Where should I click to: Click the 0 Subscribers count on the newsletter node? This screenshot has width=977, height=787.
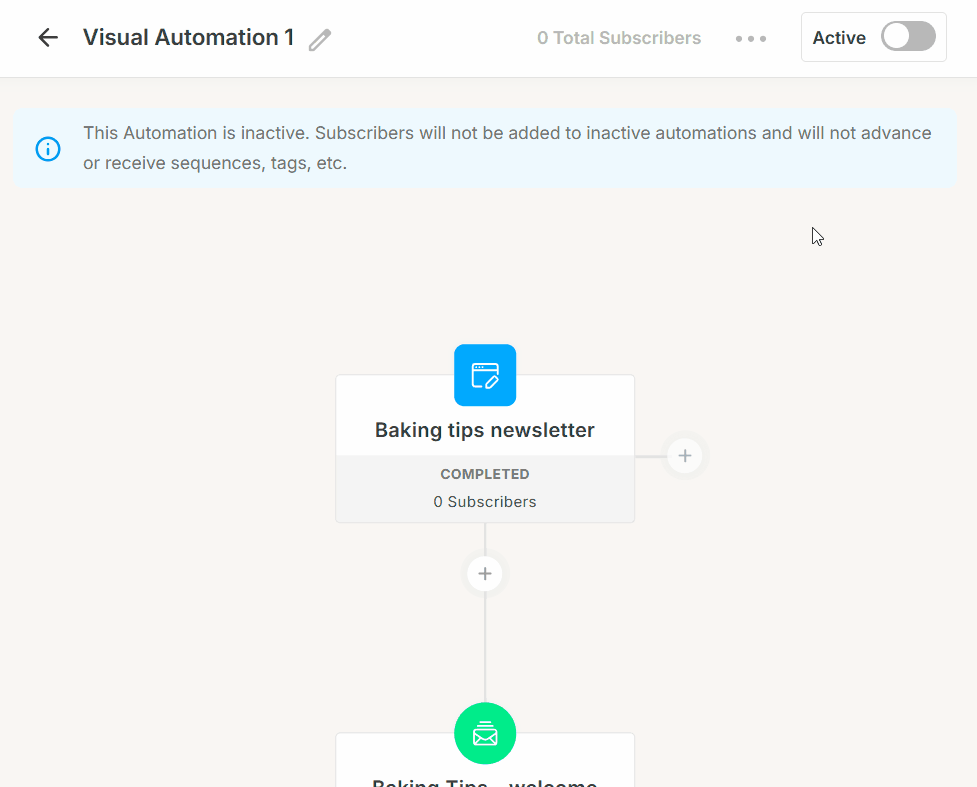coord(485,501)
